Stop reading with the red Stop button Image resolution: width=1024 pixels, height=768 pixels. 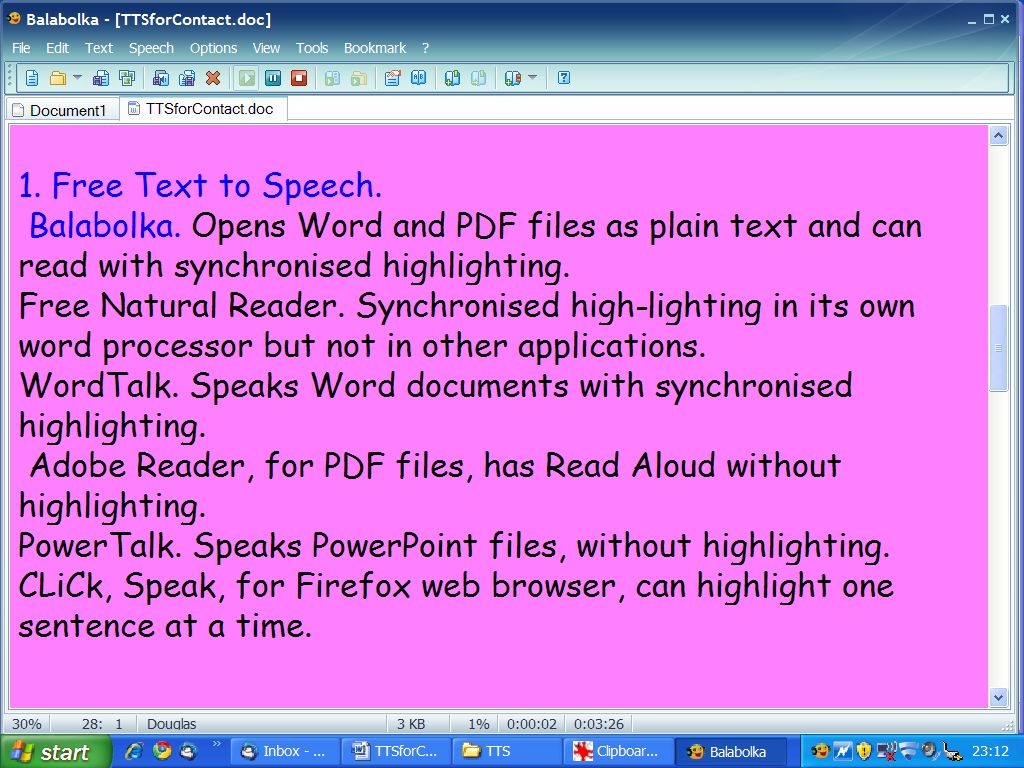click(299, 78)
